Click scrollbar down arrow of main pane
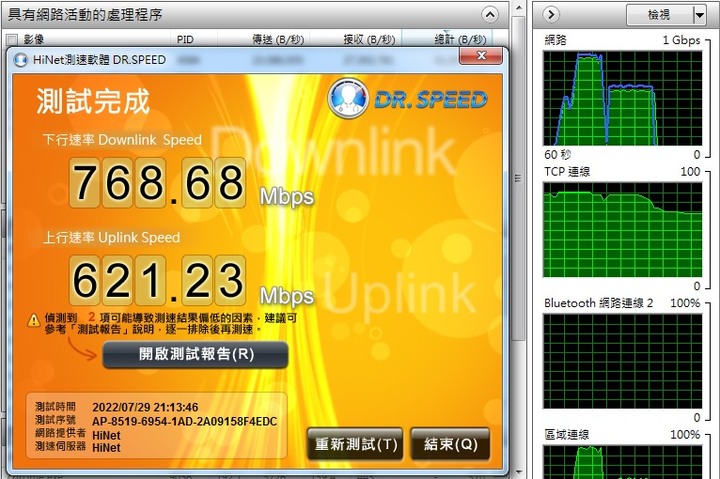This screenshot has width=720, height=479. 518,472
